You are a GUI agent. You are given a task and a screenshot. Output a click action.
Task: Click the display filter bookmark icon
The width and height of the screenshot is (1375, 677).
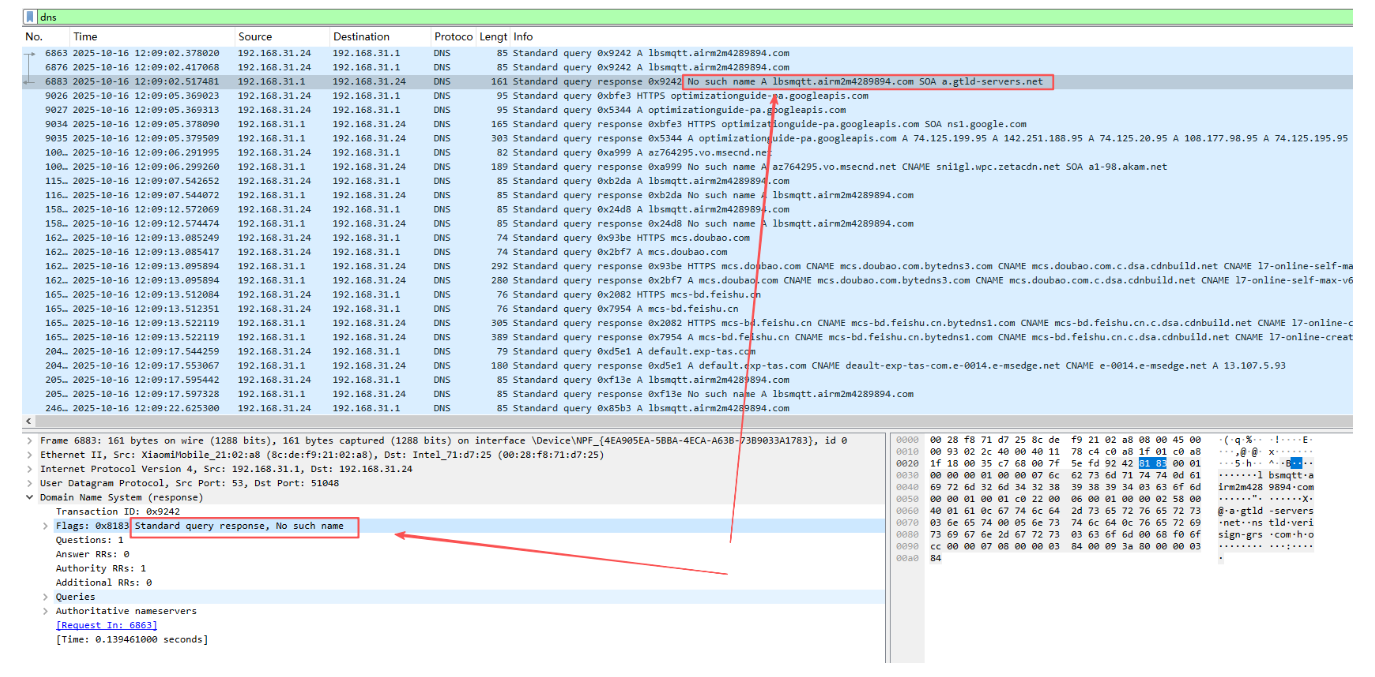click(31, 17)
